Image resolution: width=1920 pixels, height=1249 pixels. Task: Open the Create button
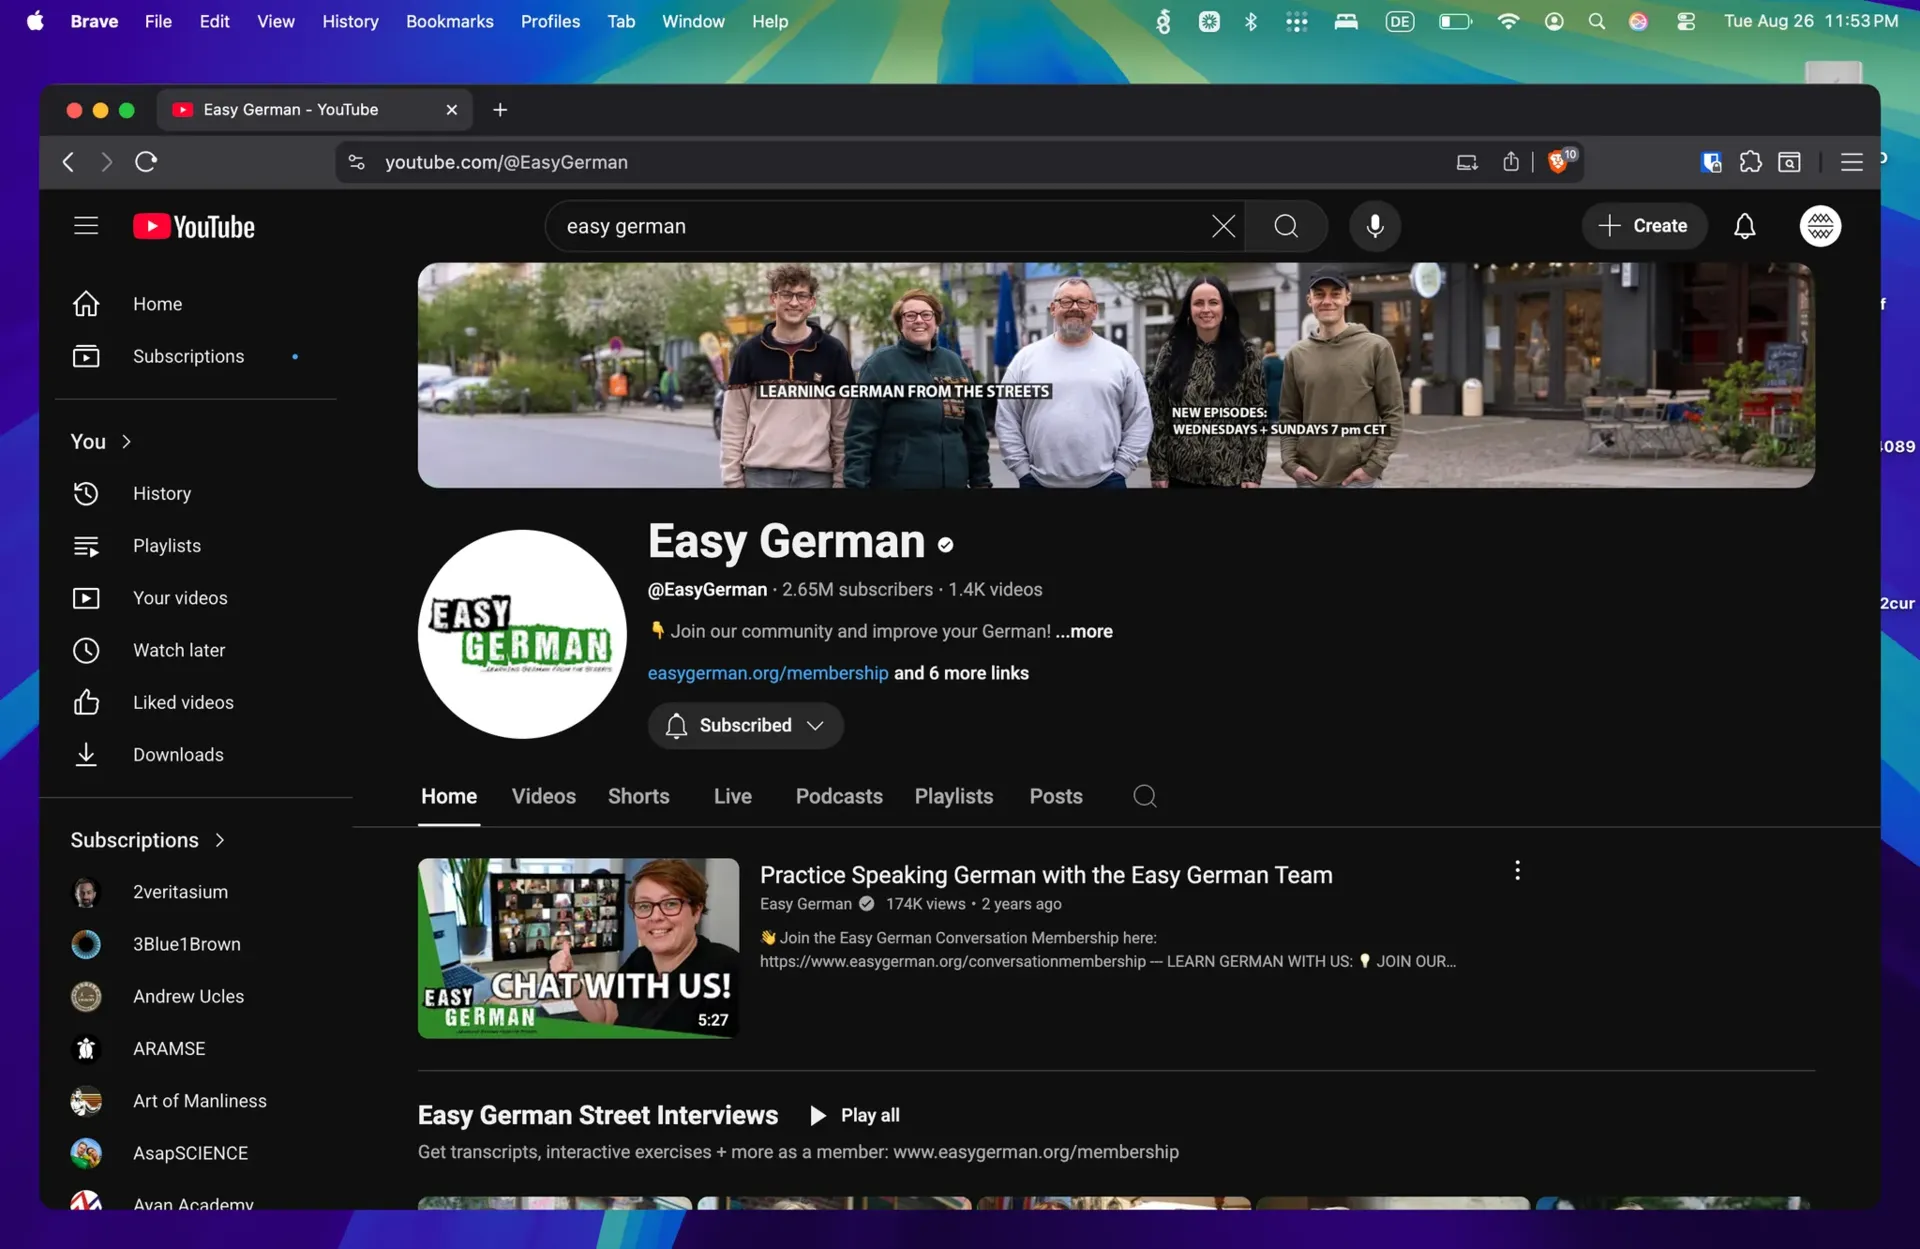click(x=1644, y=226)
